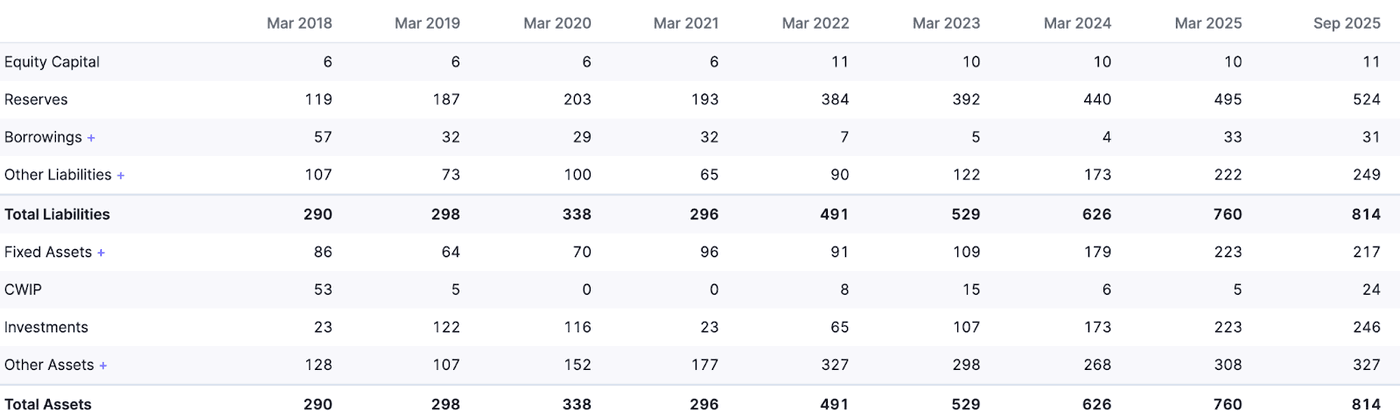
Task: Select the Total Liabilities row label
Action: (57, 214)
